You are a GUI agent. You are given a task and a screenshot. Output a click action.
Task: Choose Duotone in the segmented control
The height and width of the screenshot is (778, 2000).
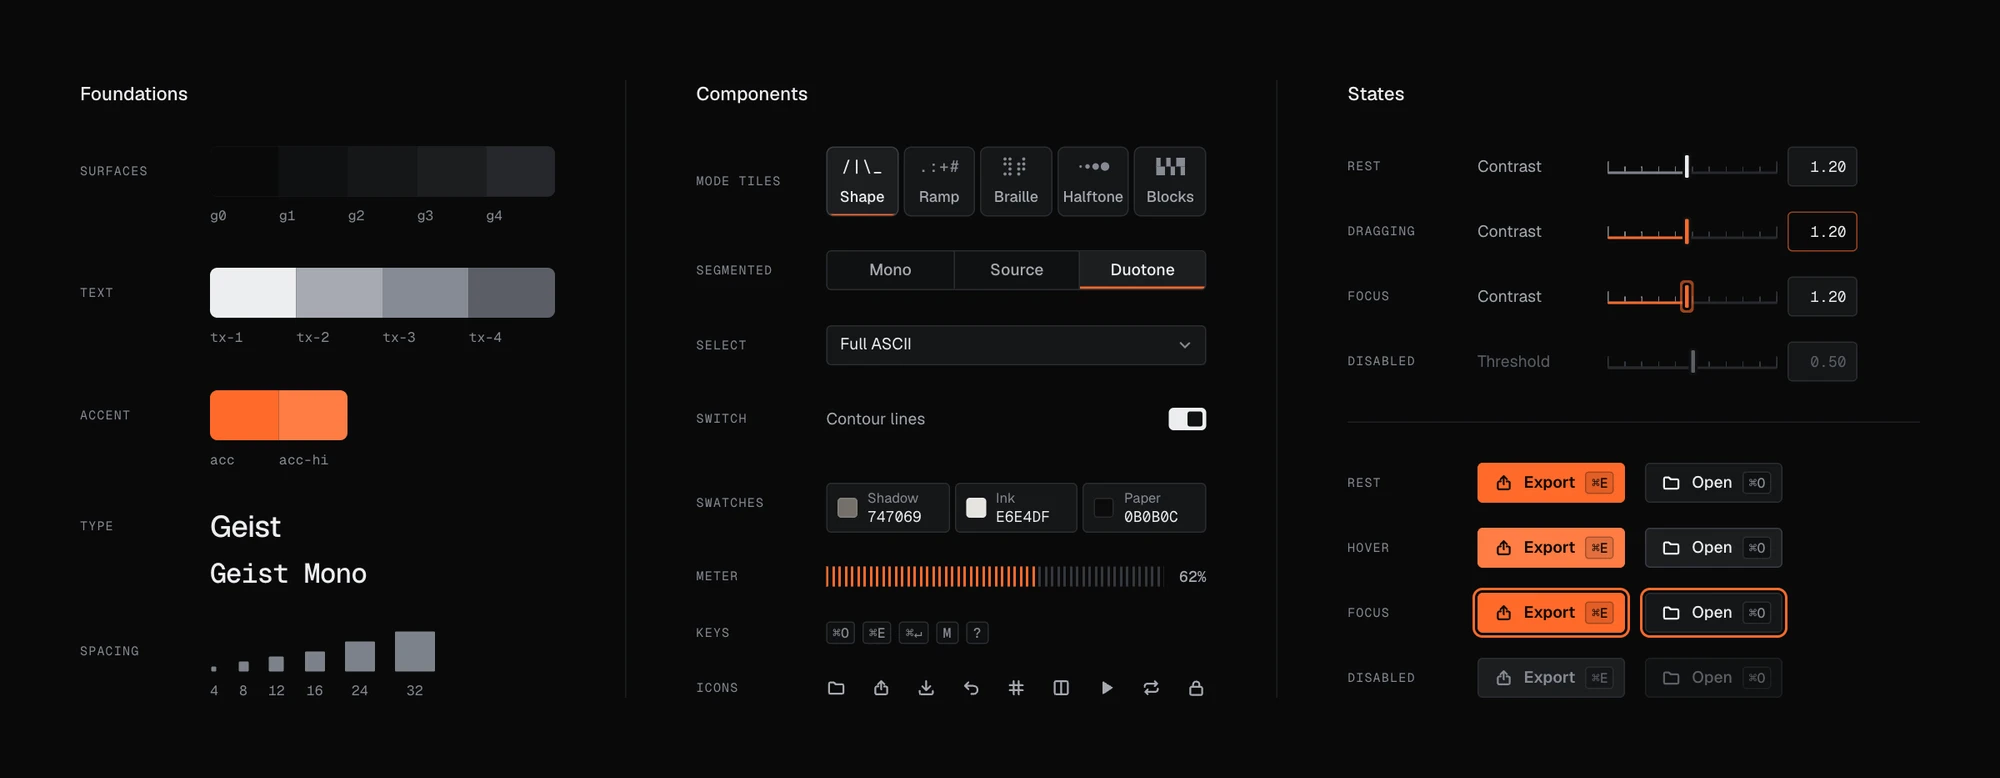pos(1143,270)
